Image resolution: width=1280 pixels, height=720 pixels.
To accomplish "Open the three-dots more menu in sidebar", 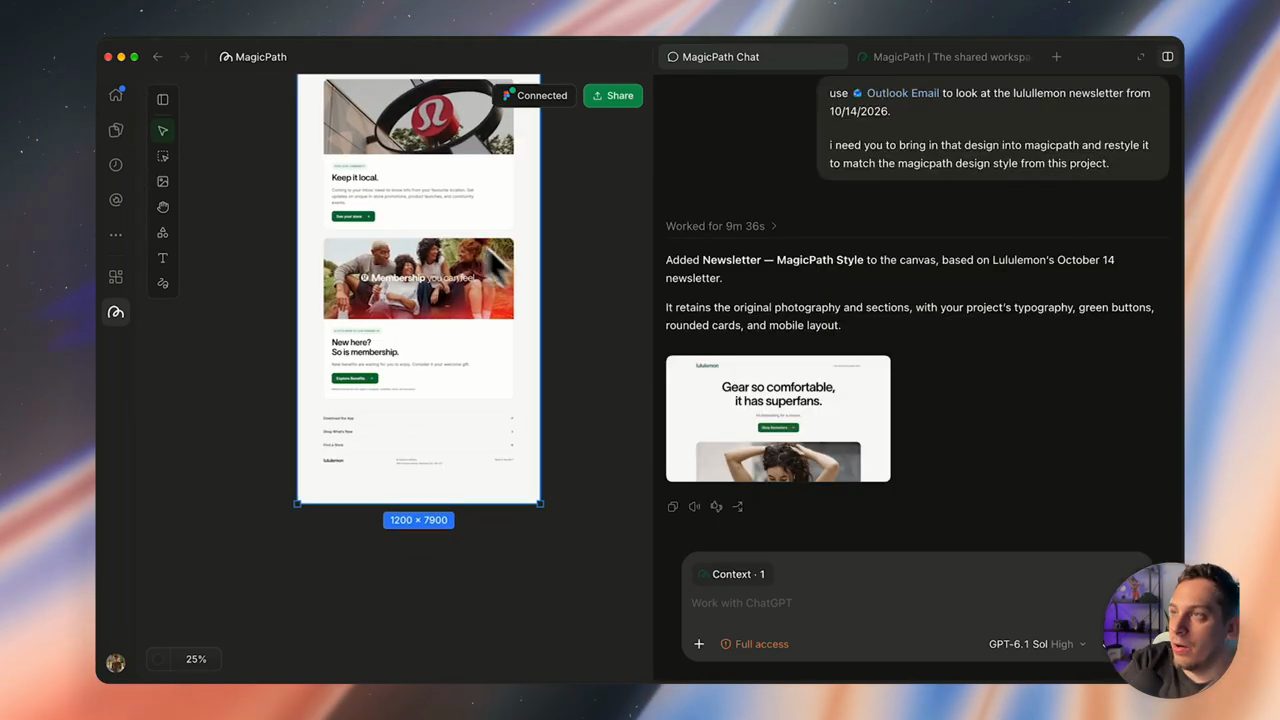I will 116,235.
